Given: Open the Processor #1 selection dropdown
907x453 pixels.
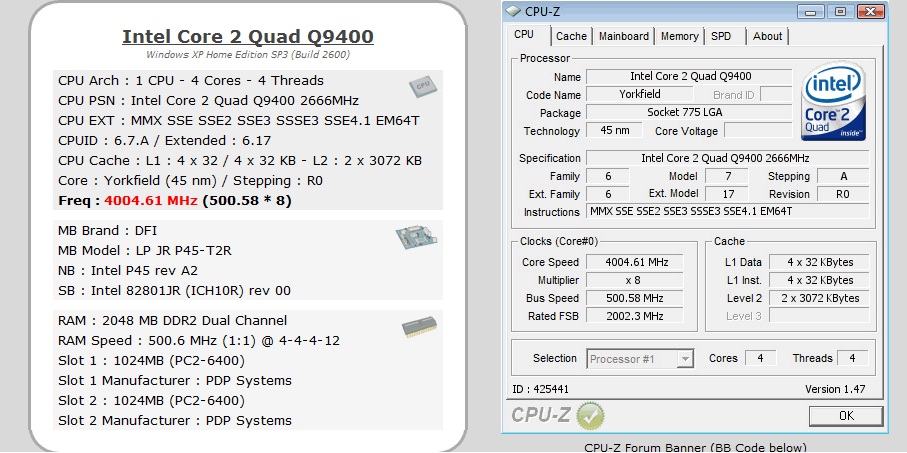Looking at the screenshot, I should 640,359.
